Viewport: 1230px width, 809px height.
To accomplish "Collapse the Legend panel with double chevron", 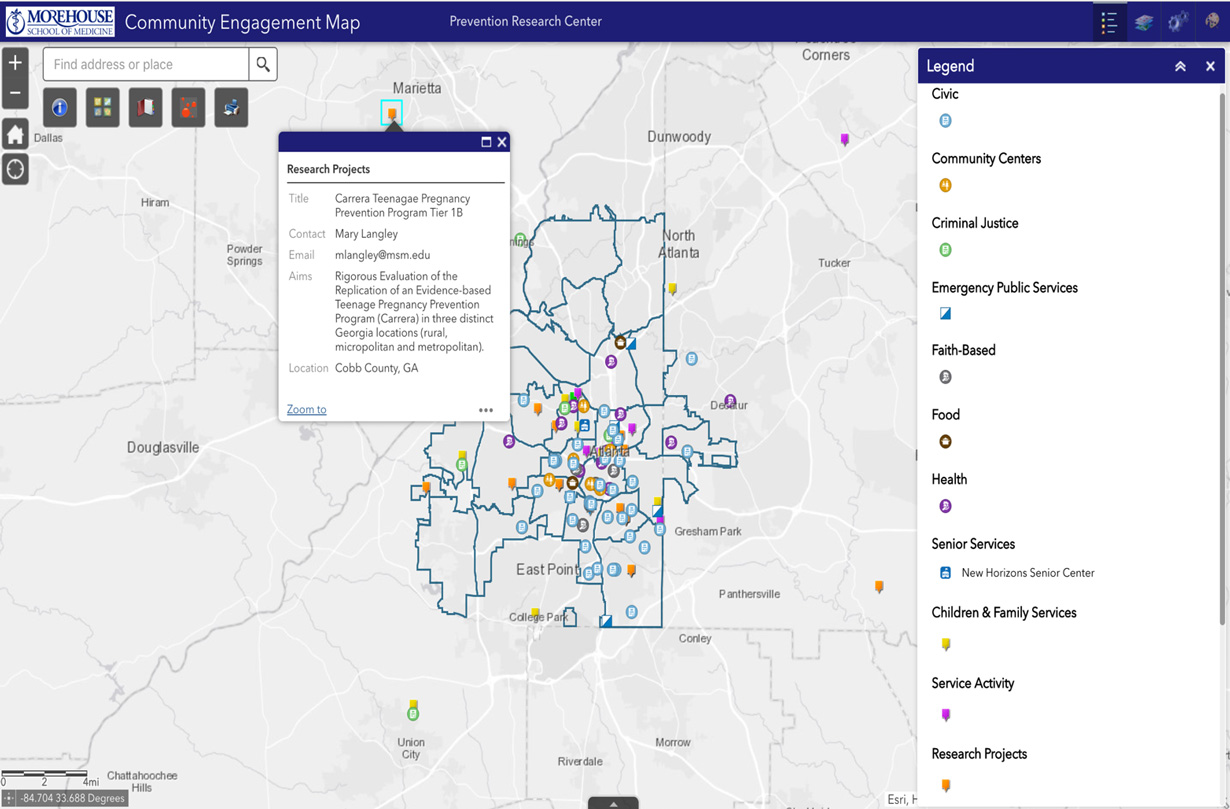I will (1180, 66).
